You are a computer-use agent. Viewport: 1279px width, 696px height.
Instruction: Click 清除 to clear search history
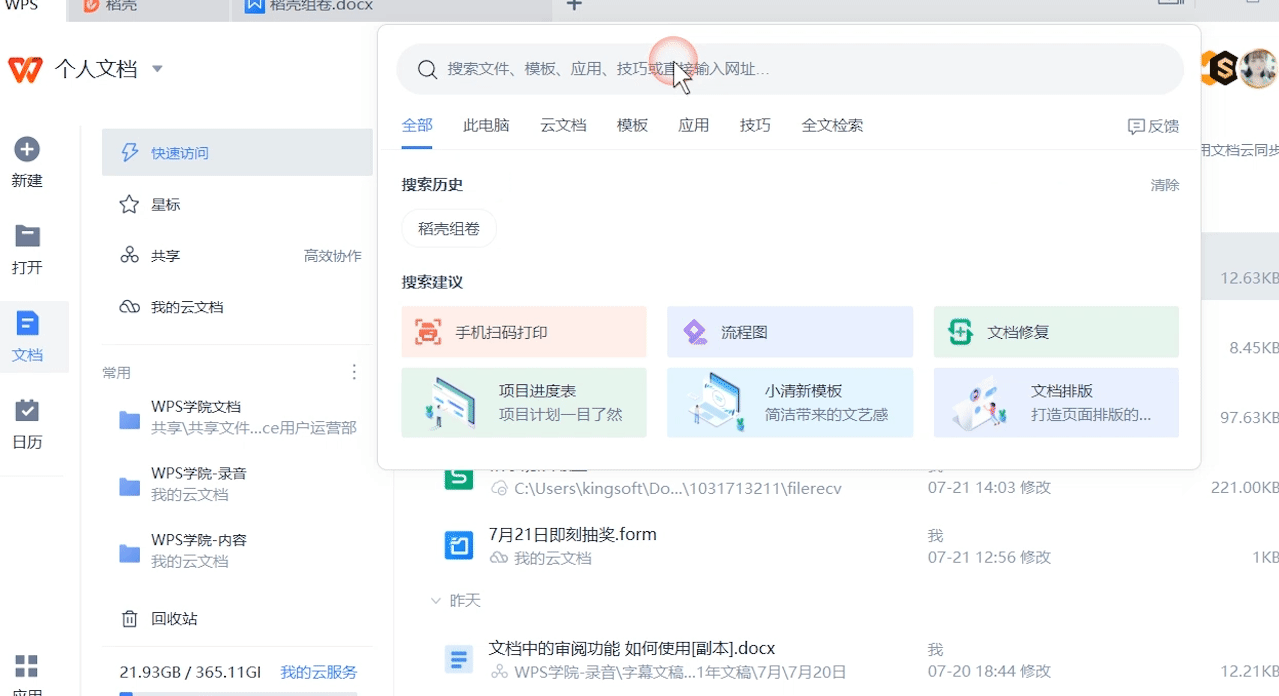coord(1165,185)
